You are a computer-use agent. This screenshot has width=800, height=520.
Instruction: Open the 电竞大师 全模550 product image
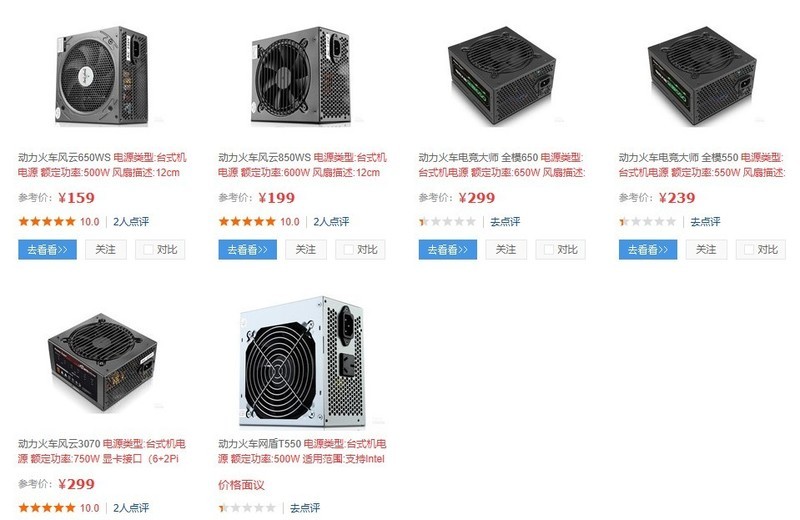click(x=702, y=76)
